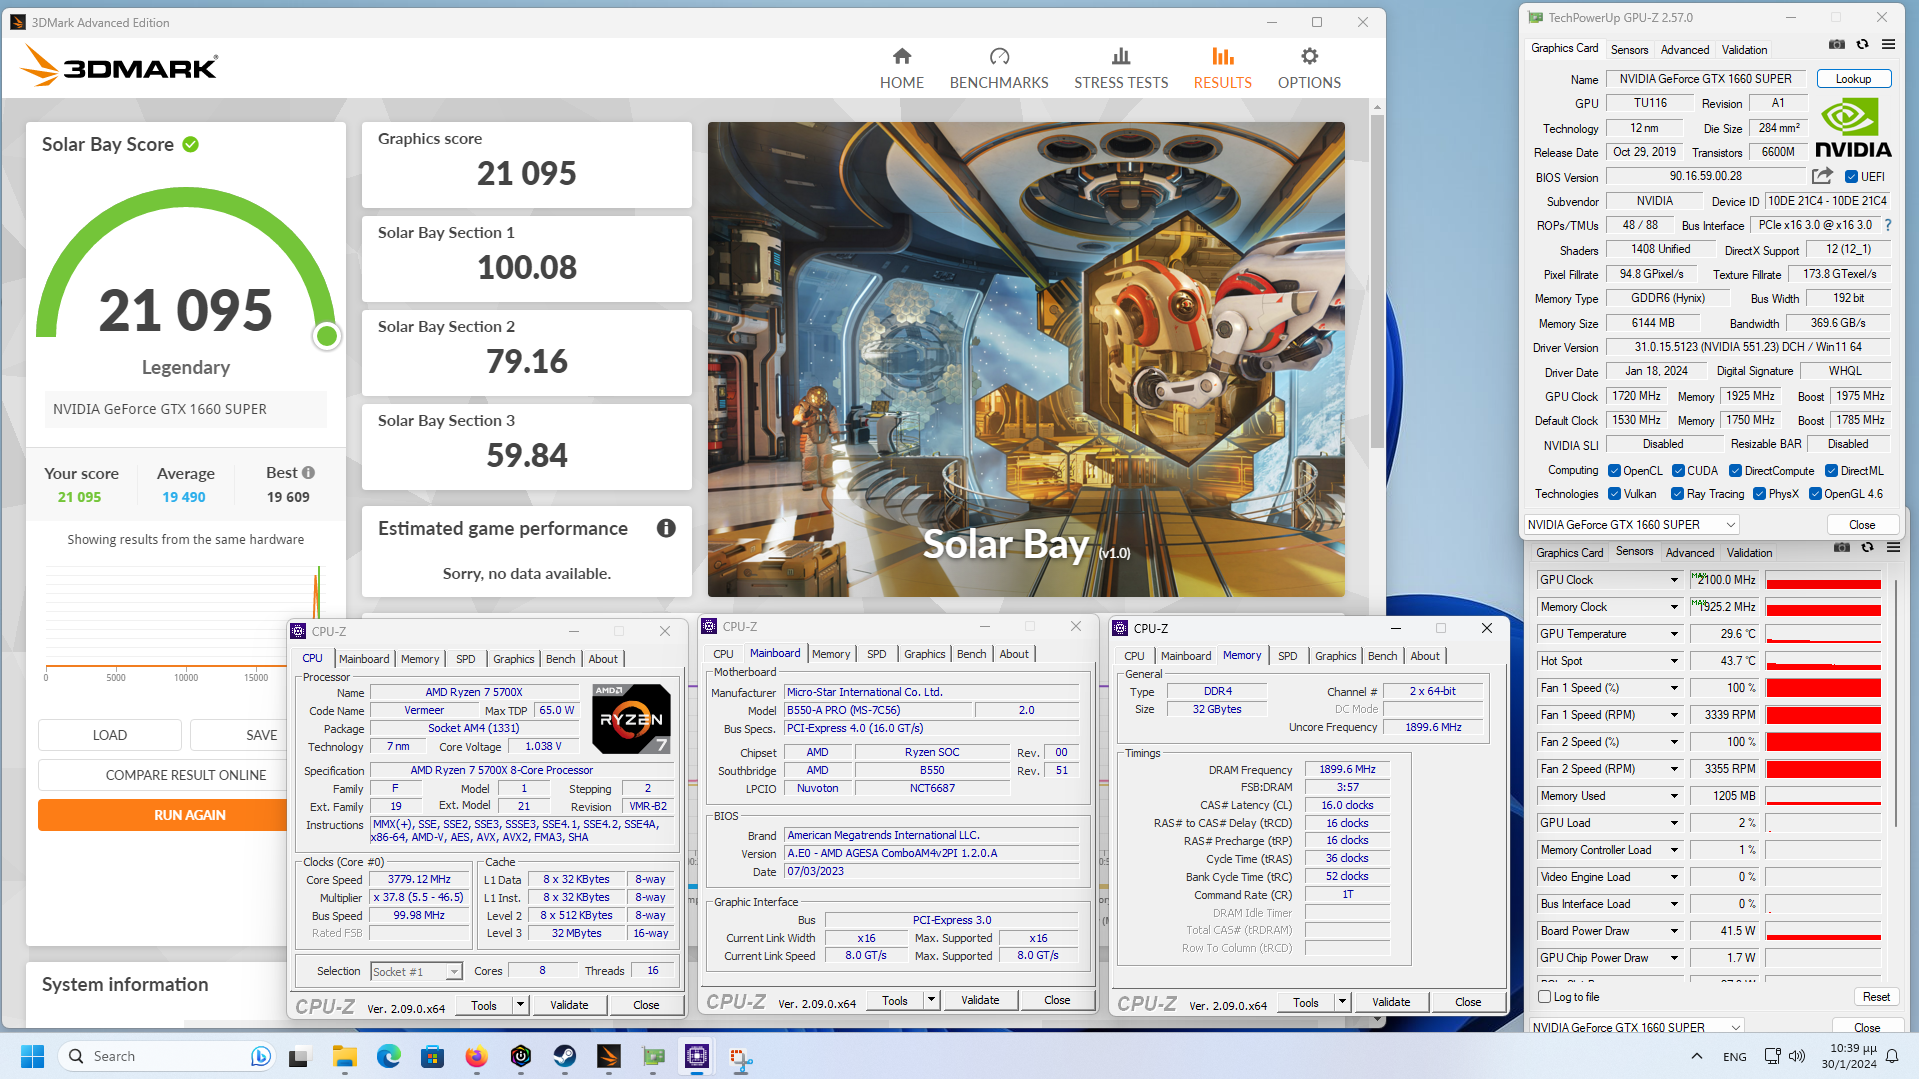
Task: Click the info icon next to Estimated game performance
Action: [666, 528]
